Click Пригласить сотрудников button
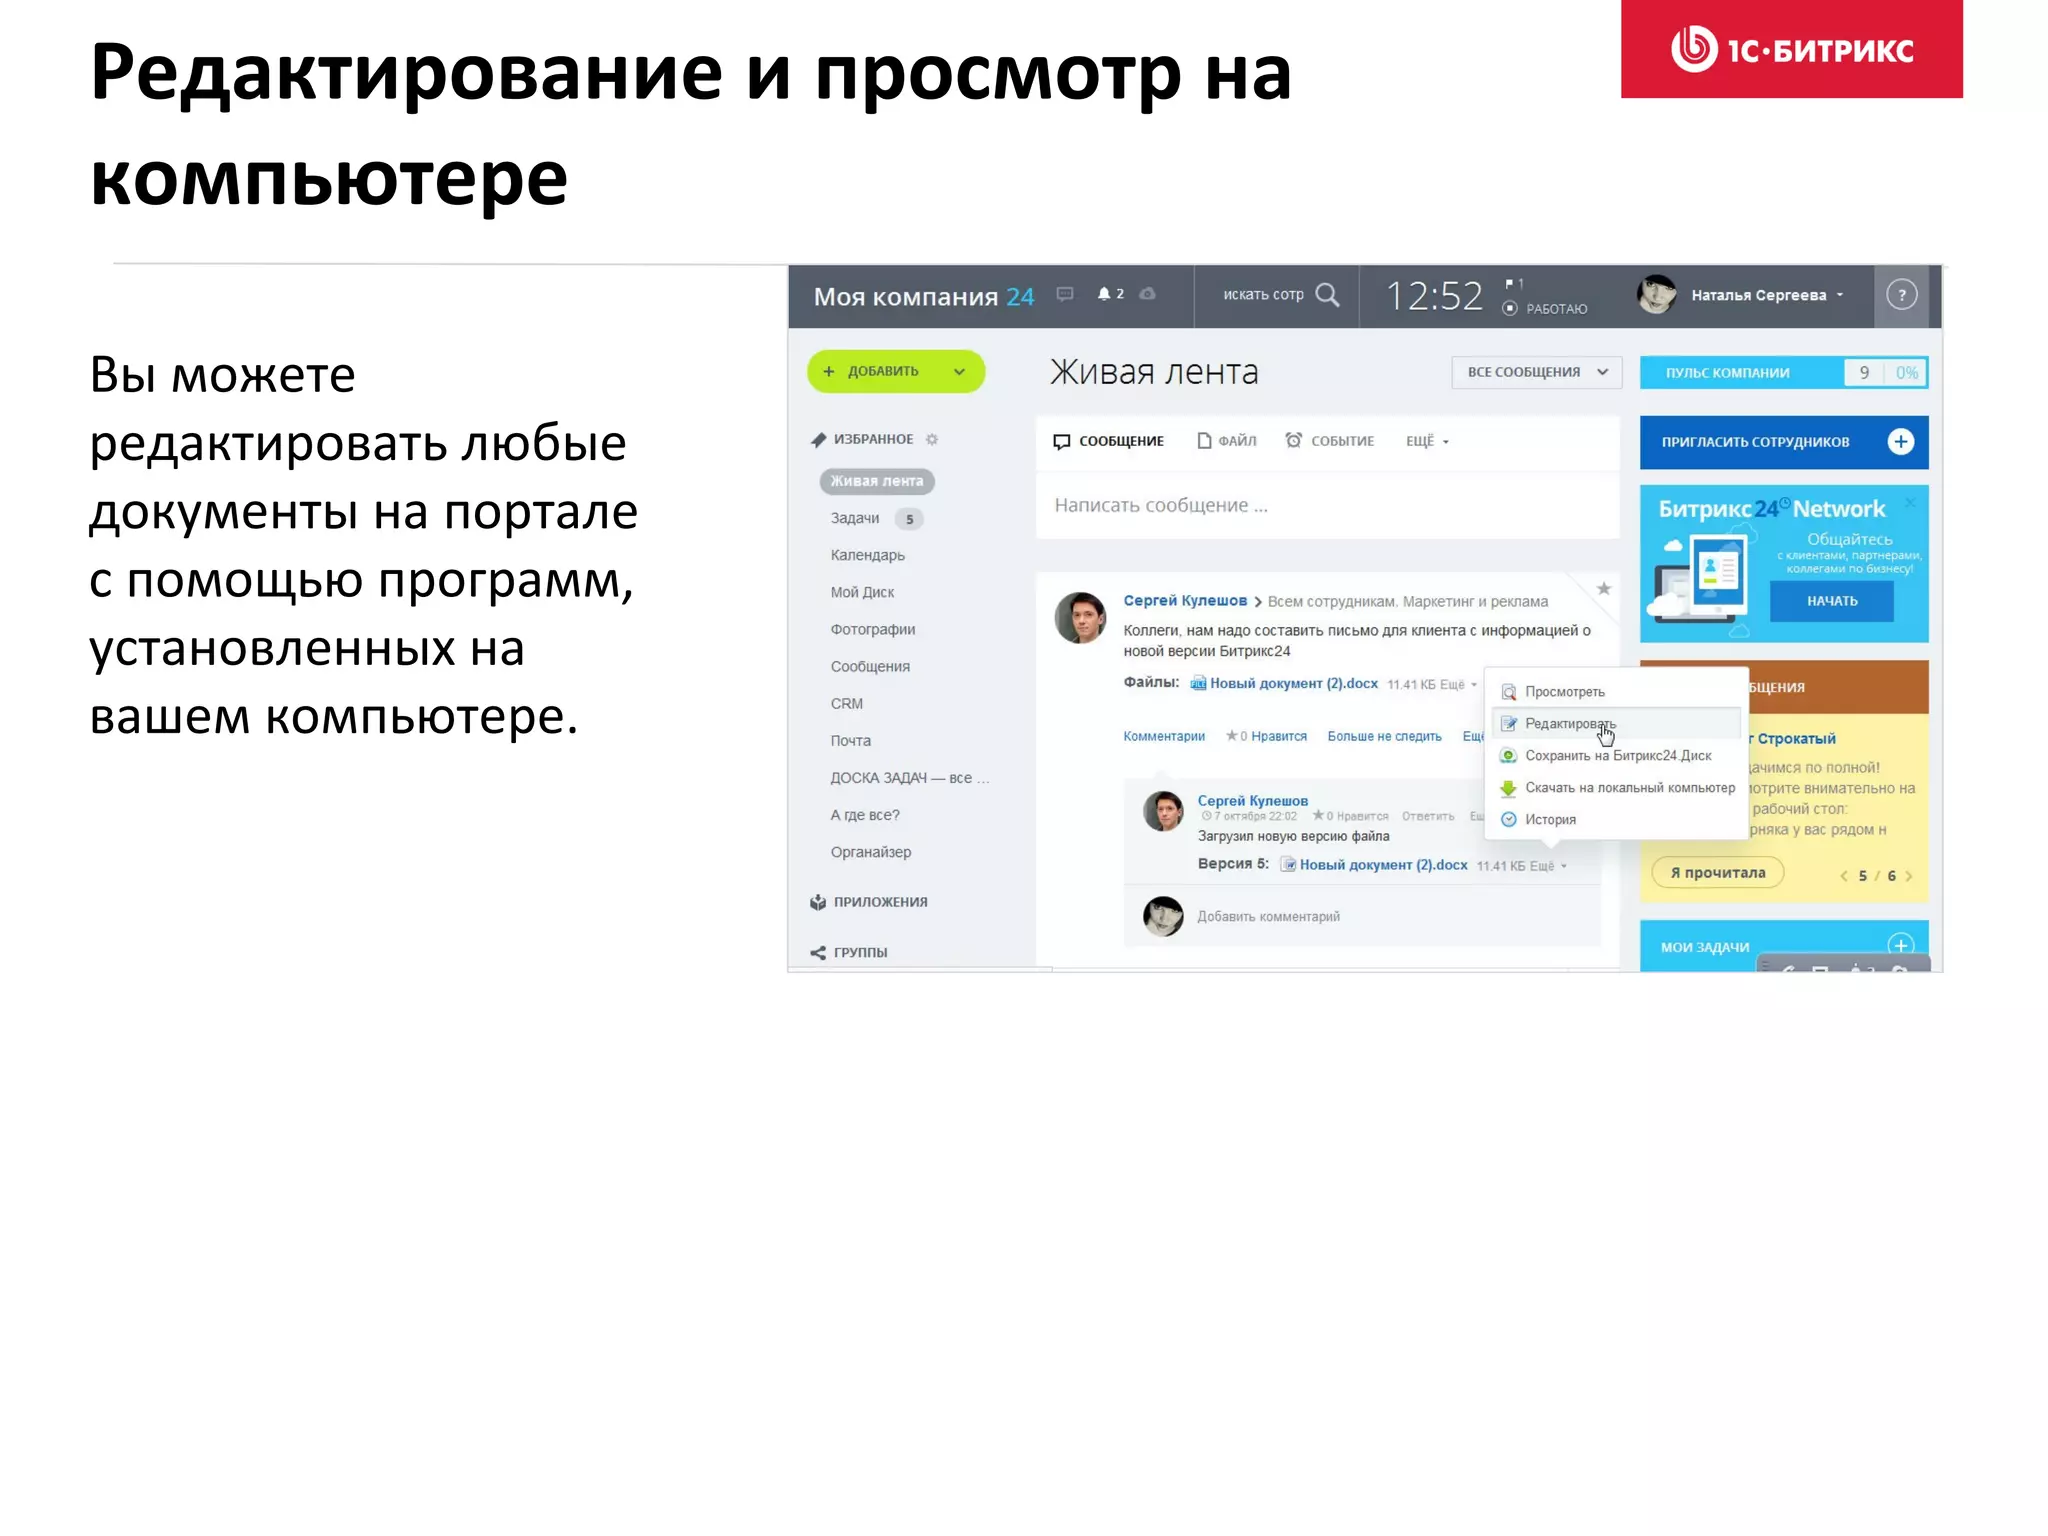The height and width of the screenshot is (1536, 2048). point(1783,442)
